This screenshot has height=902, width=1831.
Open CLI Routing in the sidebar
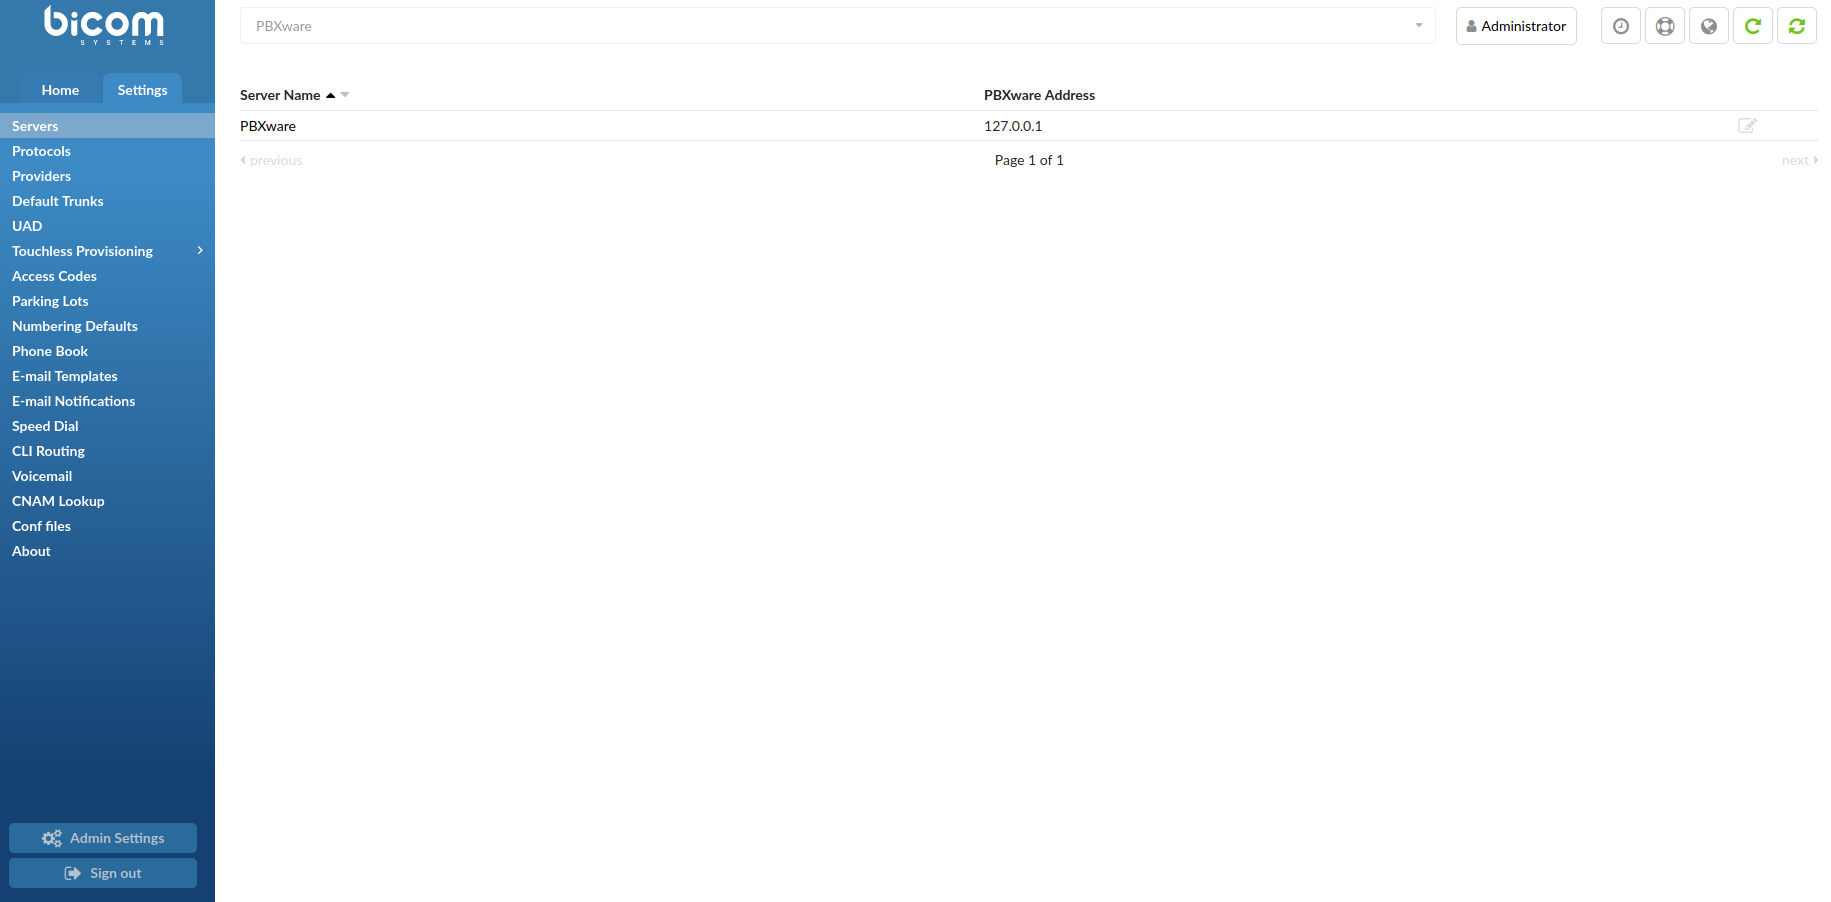click(x=107, y=451)
